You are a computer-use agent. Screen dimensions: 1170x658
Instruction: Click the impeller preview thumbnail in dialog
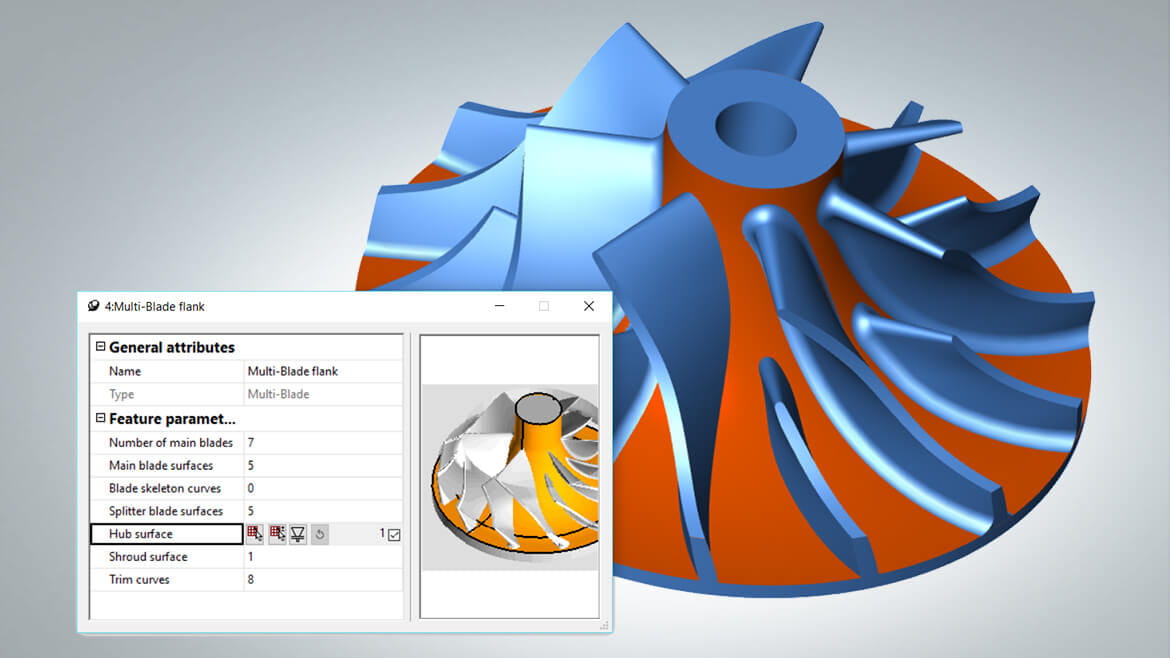click(510, 477)
